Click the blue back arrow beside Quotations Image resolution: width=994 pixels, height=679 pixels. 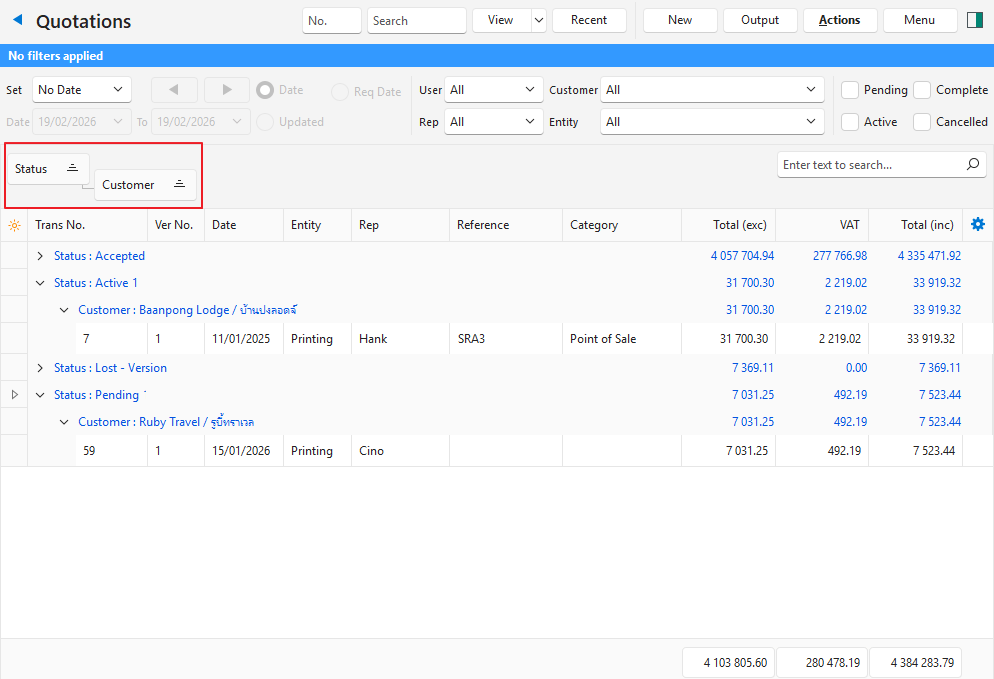click(x=17, y=21)
